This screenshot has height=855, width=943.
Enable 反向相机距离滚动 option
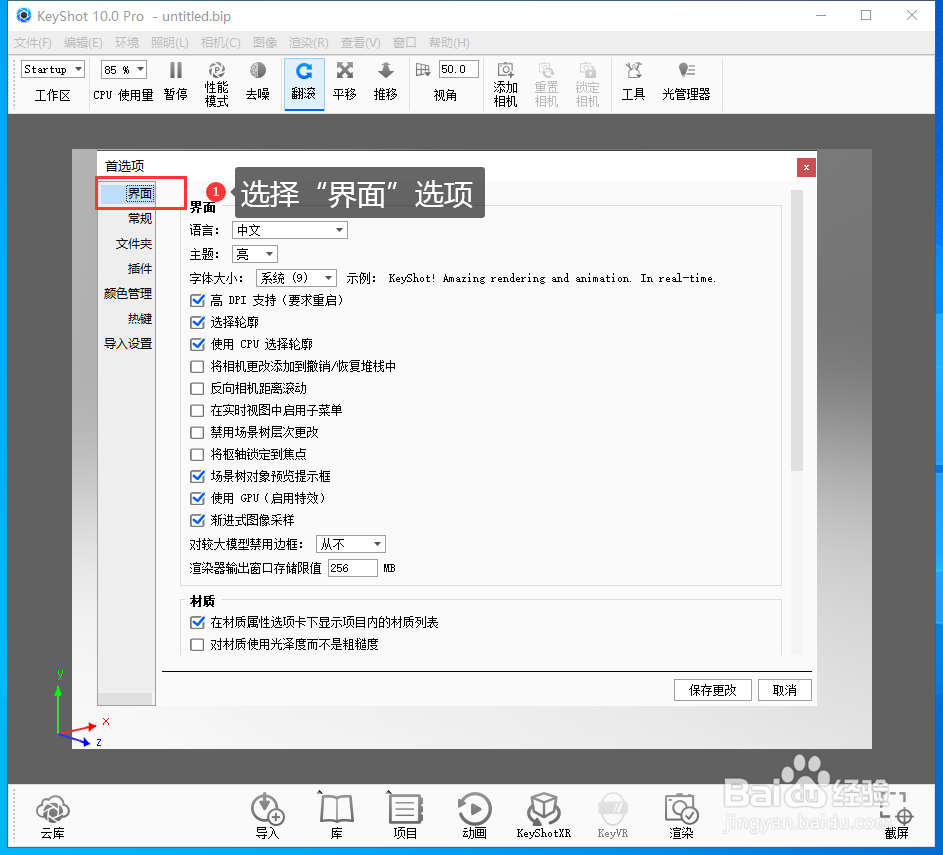click(x=196, y=388)
